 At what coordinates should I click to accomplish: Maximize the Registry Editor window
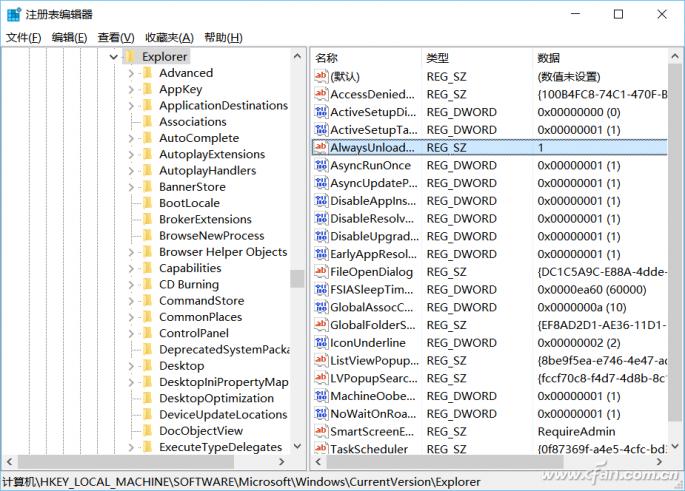pos(618,14)
